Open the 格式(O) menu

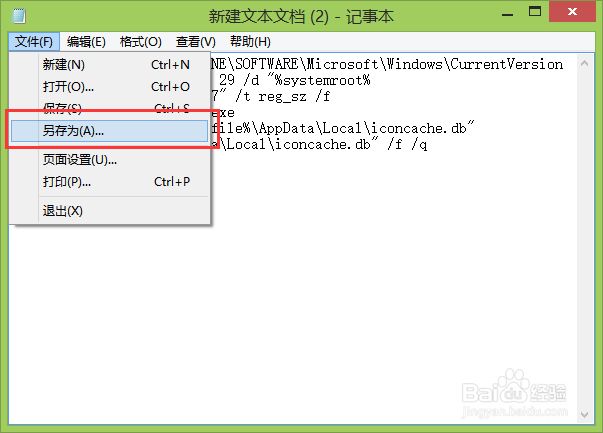tap(140, 42)
